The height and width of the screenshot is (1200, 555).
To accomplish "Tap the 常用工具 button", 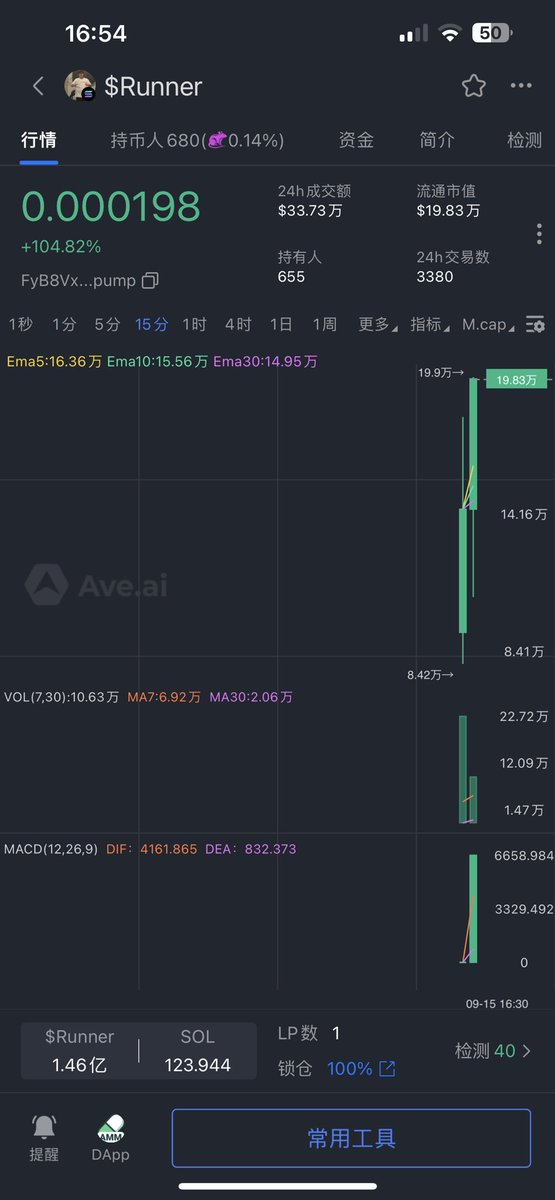I will click(351, 1138).
